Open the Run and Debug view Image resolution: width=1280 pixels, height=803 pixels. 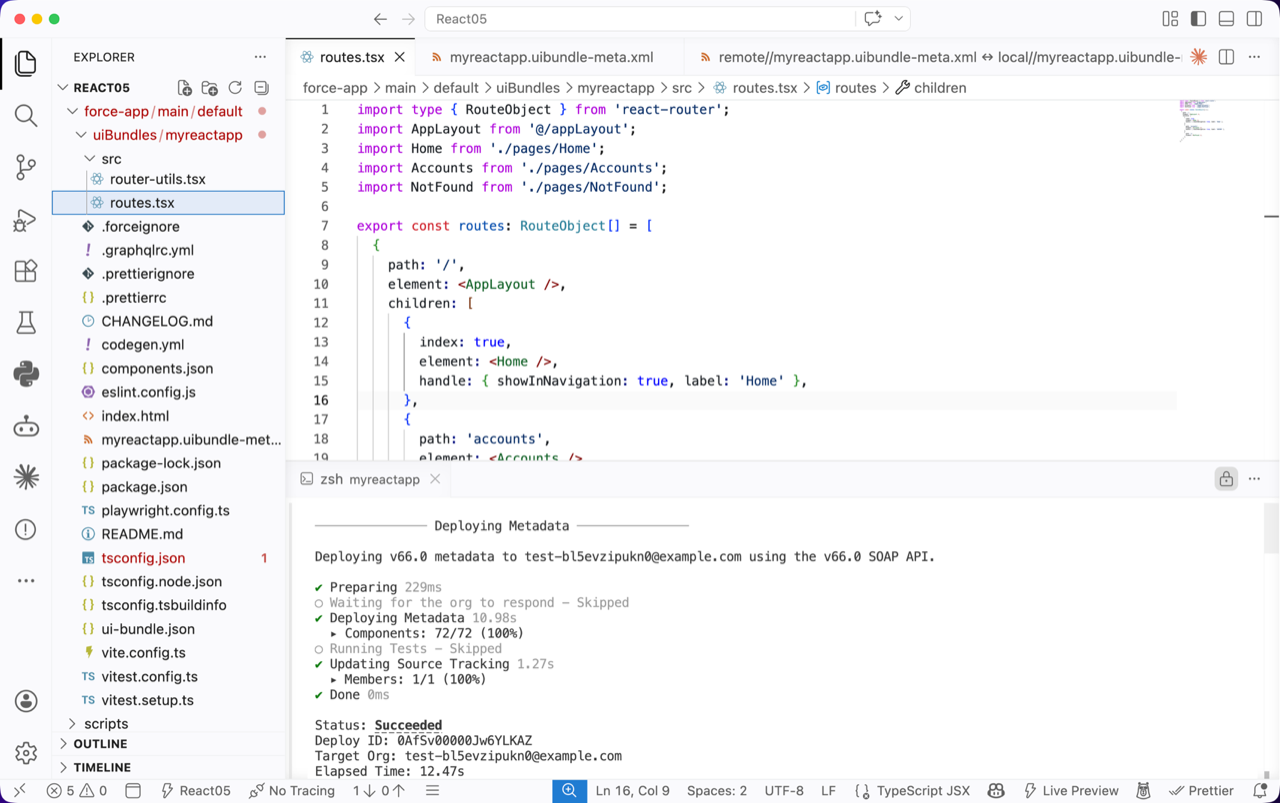[x=26, y=219]
